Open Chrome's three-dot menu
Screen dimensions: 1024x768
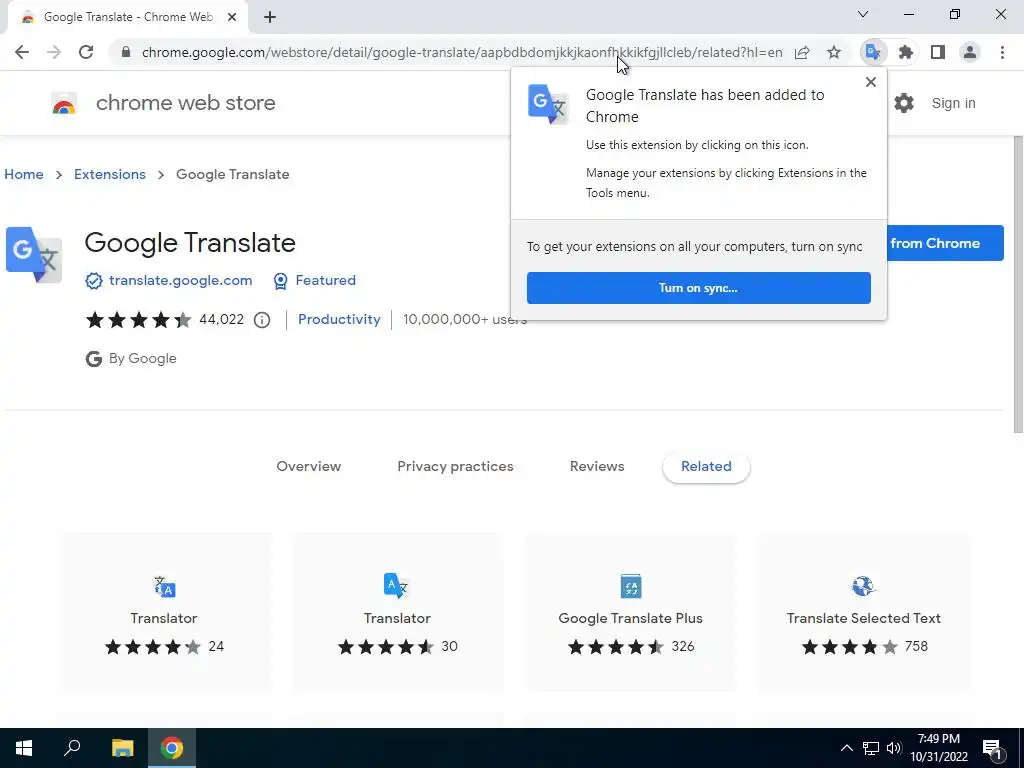(x=1002, y=52)
